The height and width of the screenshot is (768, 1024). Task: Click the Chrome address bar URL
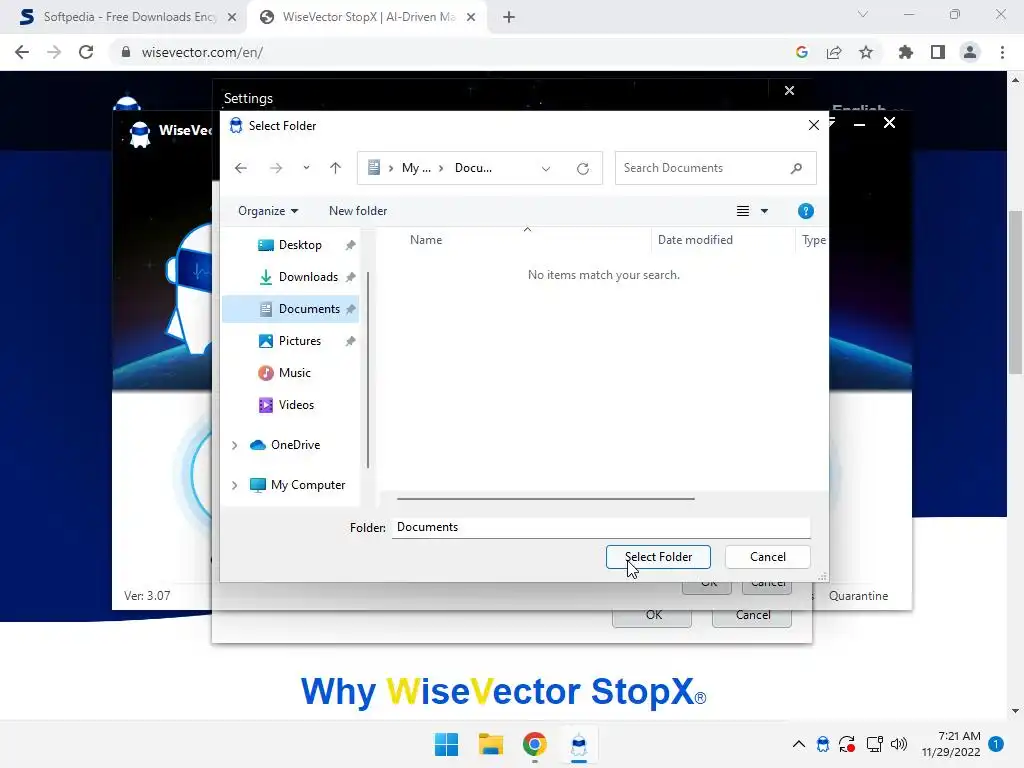(202, 52)
